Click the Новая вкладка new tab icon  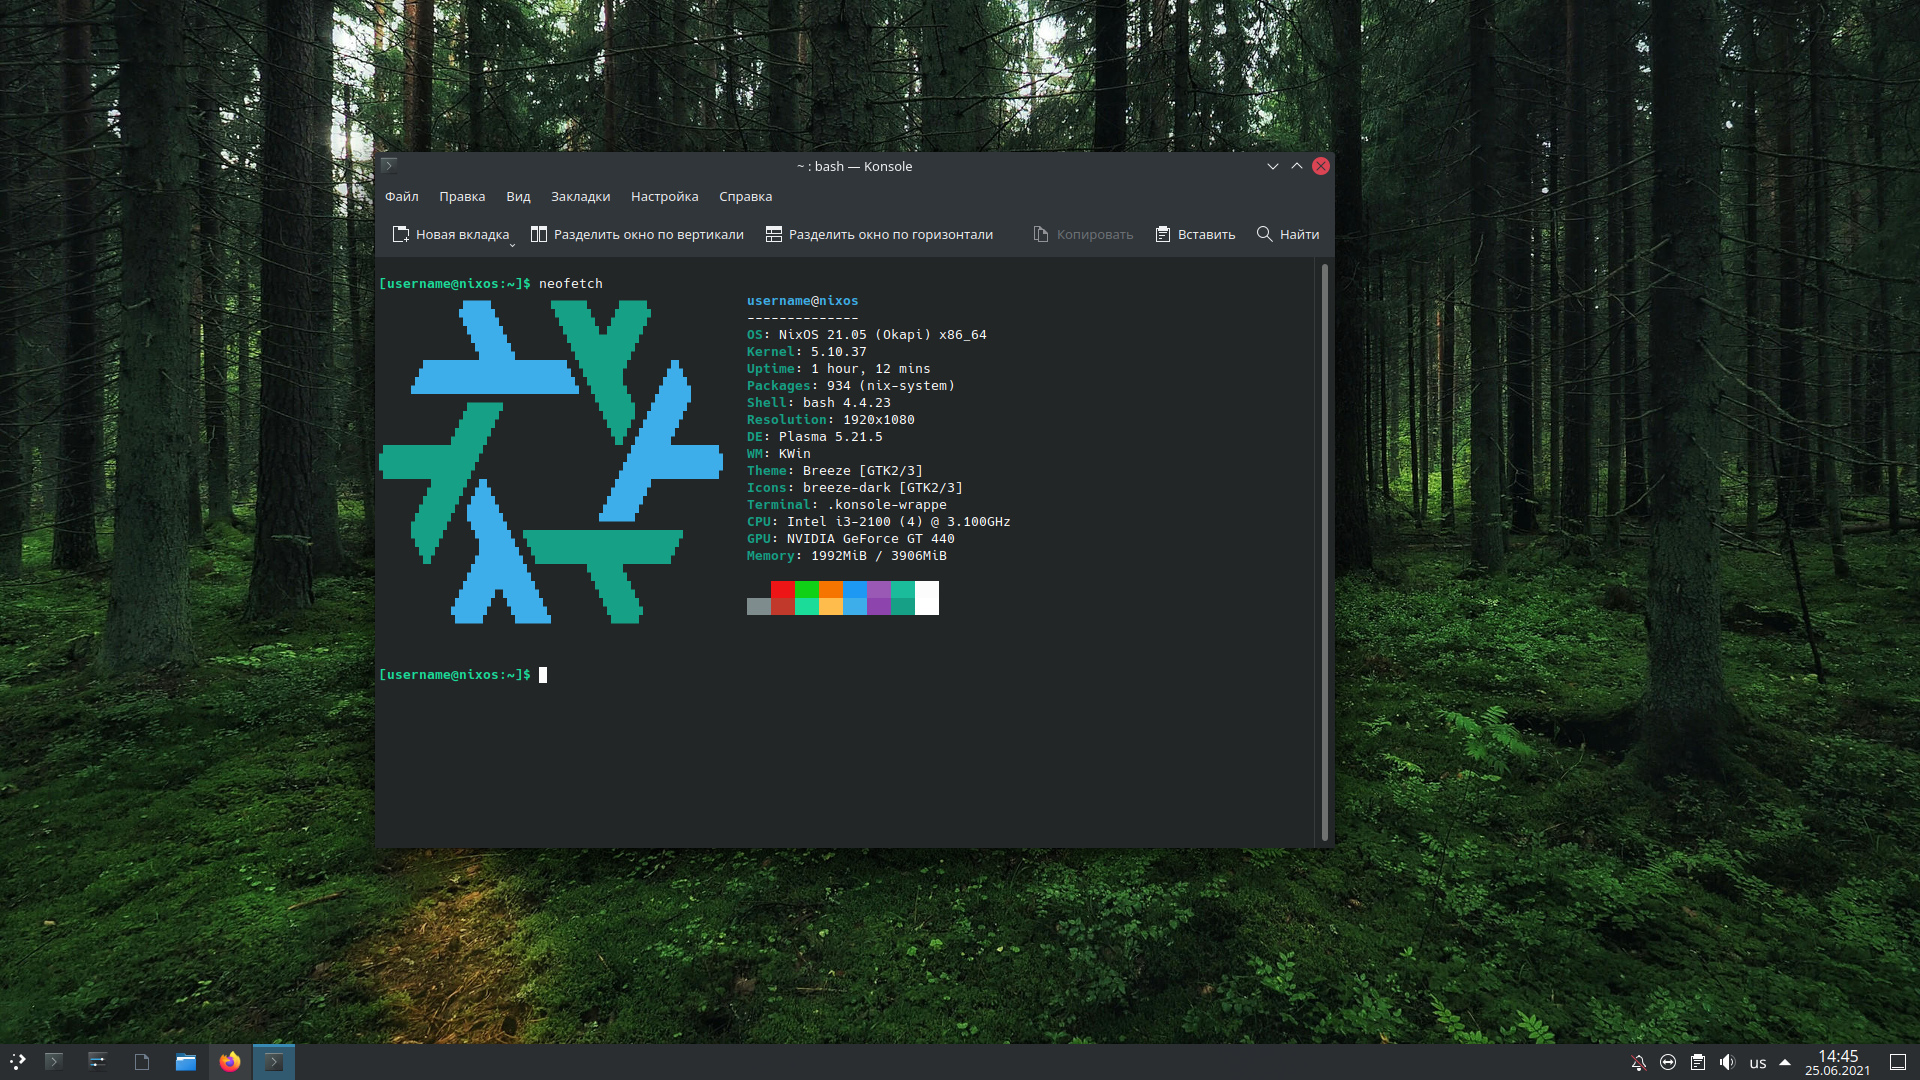pos(401,234)
